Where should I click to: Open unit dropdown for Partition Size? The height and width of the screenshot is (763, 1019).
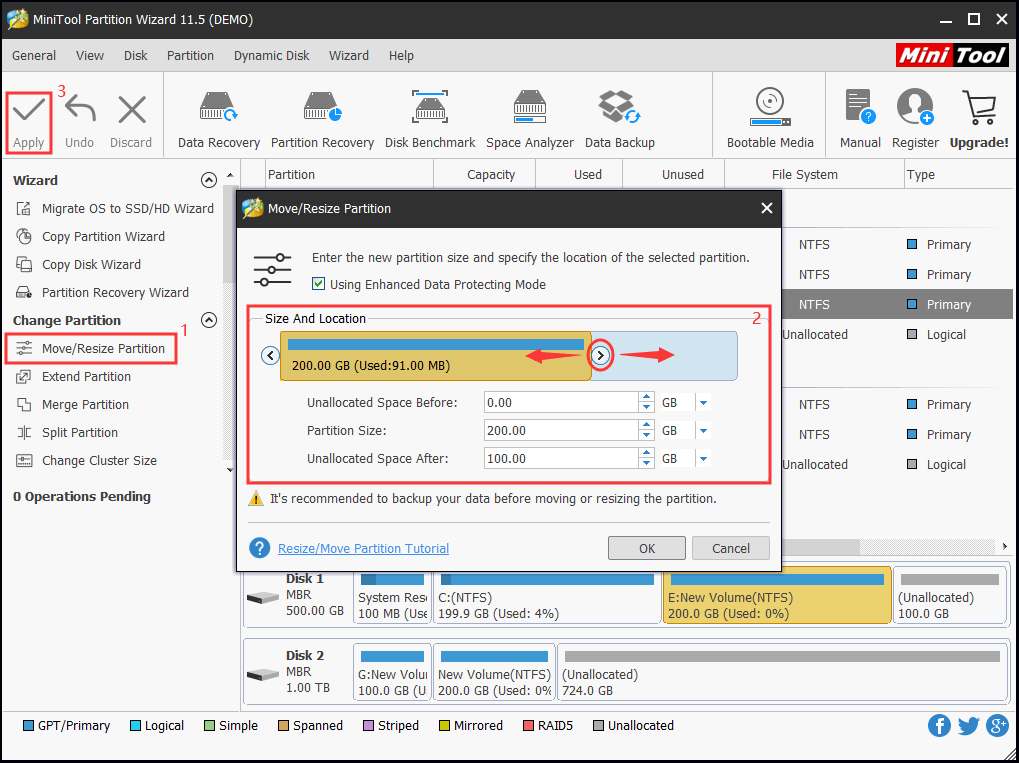coord(703,431)
